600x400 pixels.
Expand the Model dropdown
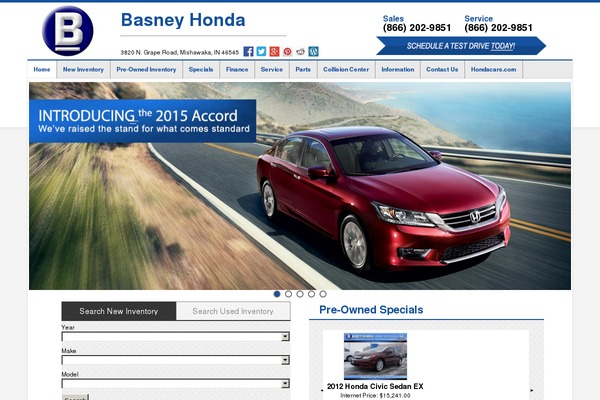tap(176, 384)
